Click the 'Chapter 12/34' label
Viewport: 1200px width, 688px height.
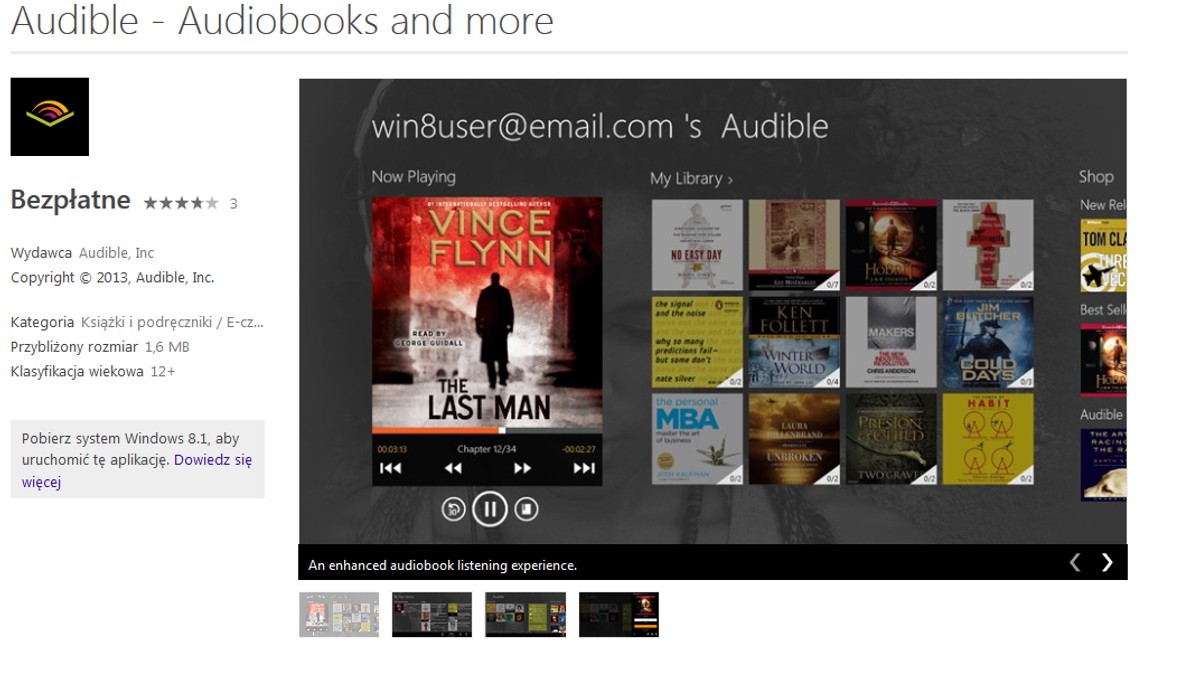pyautogui.click(x=487, y=449)
